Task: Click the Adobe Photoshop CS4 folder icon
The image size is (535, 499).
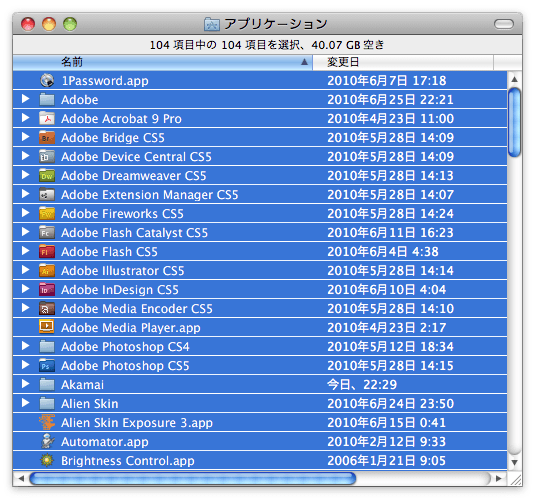Action: 47,346
